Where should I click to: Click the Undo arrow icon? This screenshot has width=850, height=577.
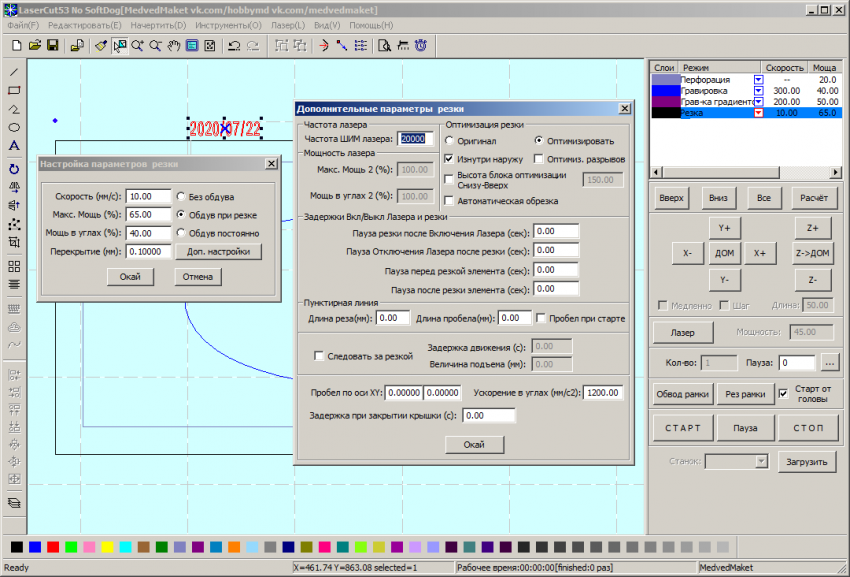tap(233, 45)
